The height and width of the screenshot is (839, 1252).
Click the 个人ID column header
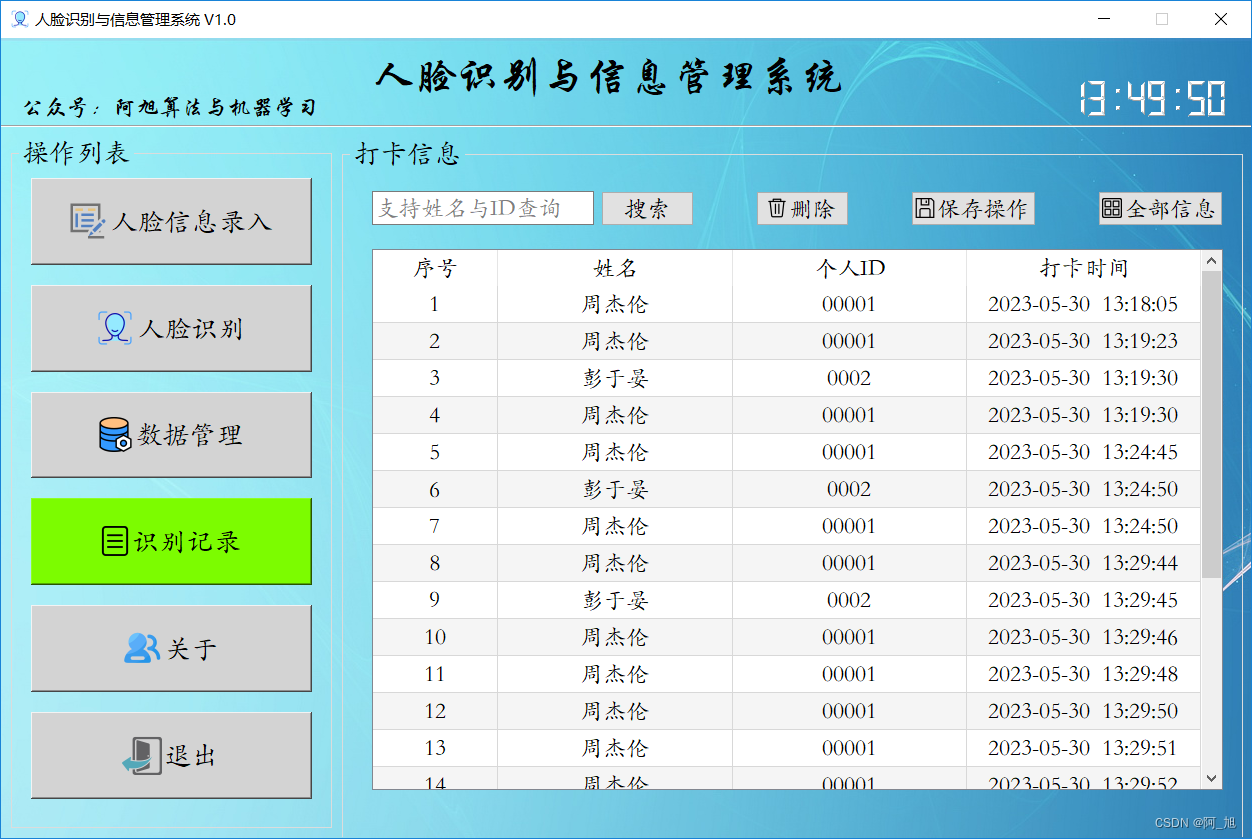click(850, 268)
